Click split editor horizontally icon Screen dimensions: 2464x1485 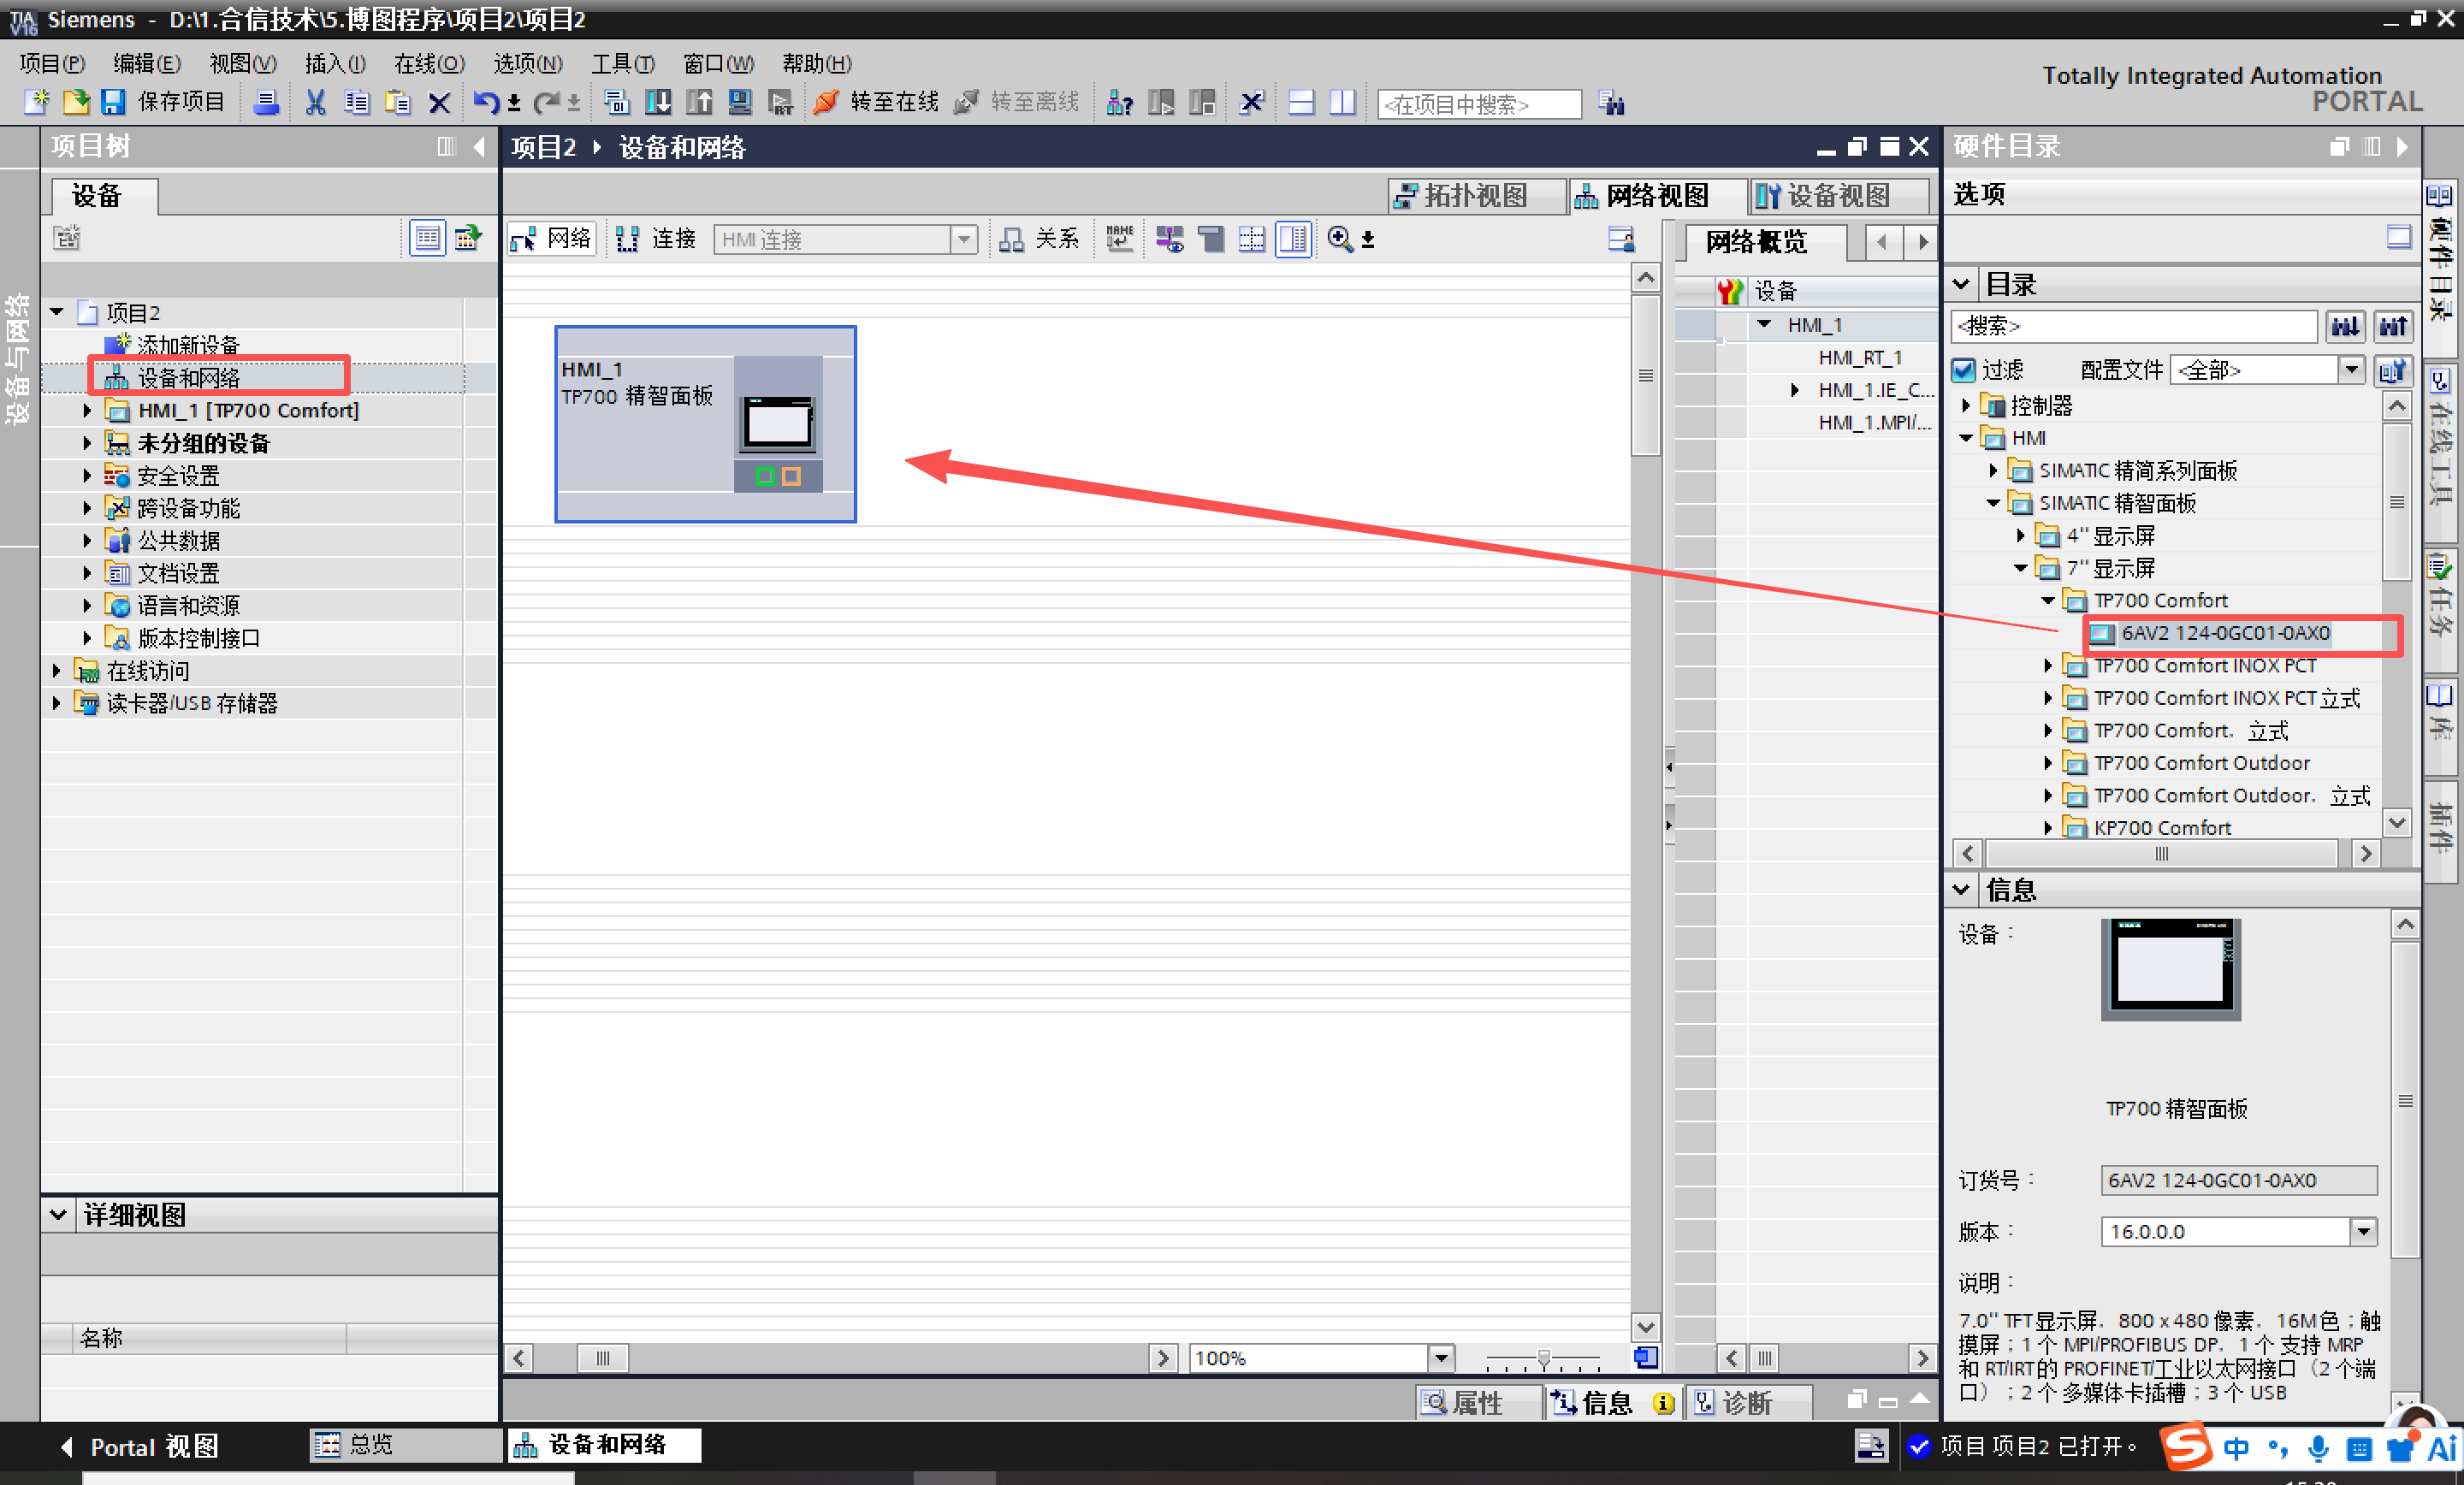[1301, 102]
